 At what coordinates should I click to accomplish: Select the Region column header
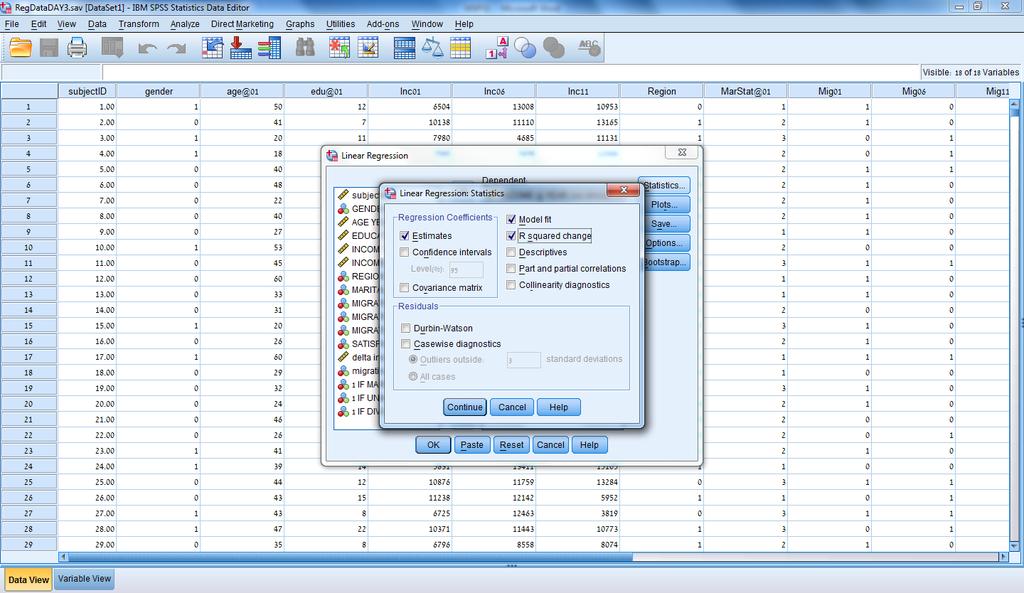662,91
